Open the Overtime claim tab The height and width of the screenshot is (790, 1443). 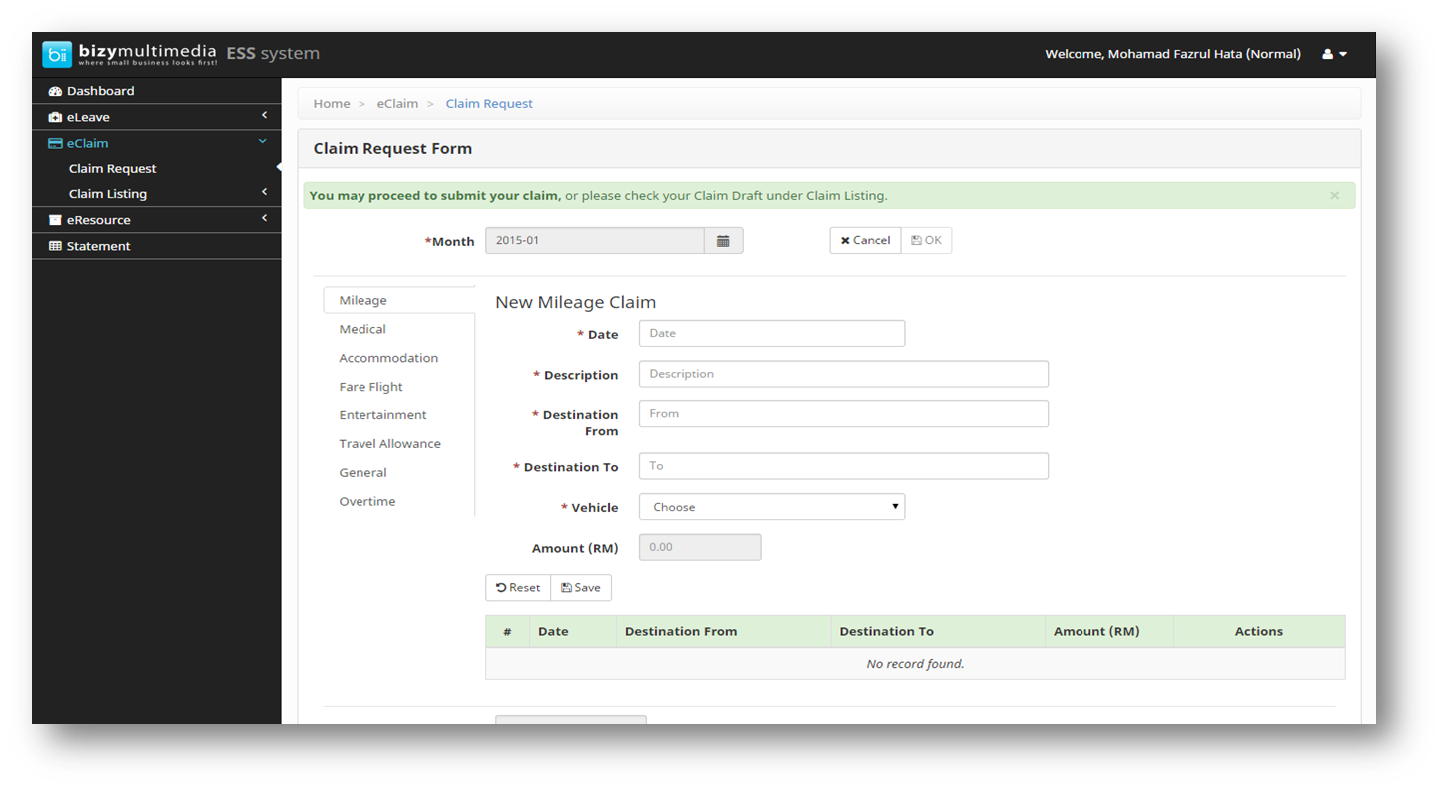(x=367, y=501)
